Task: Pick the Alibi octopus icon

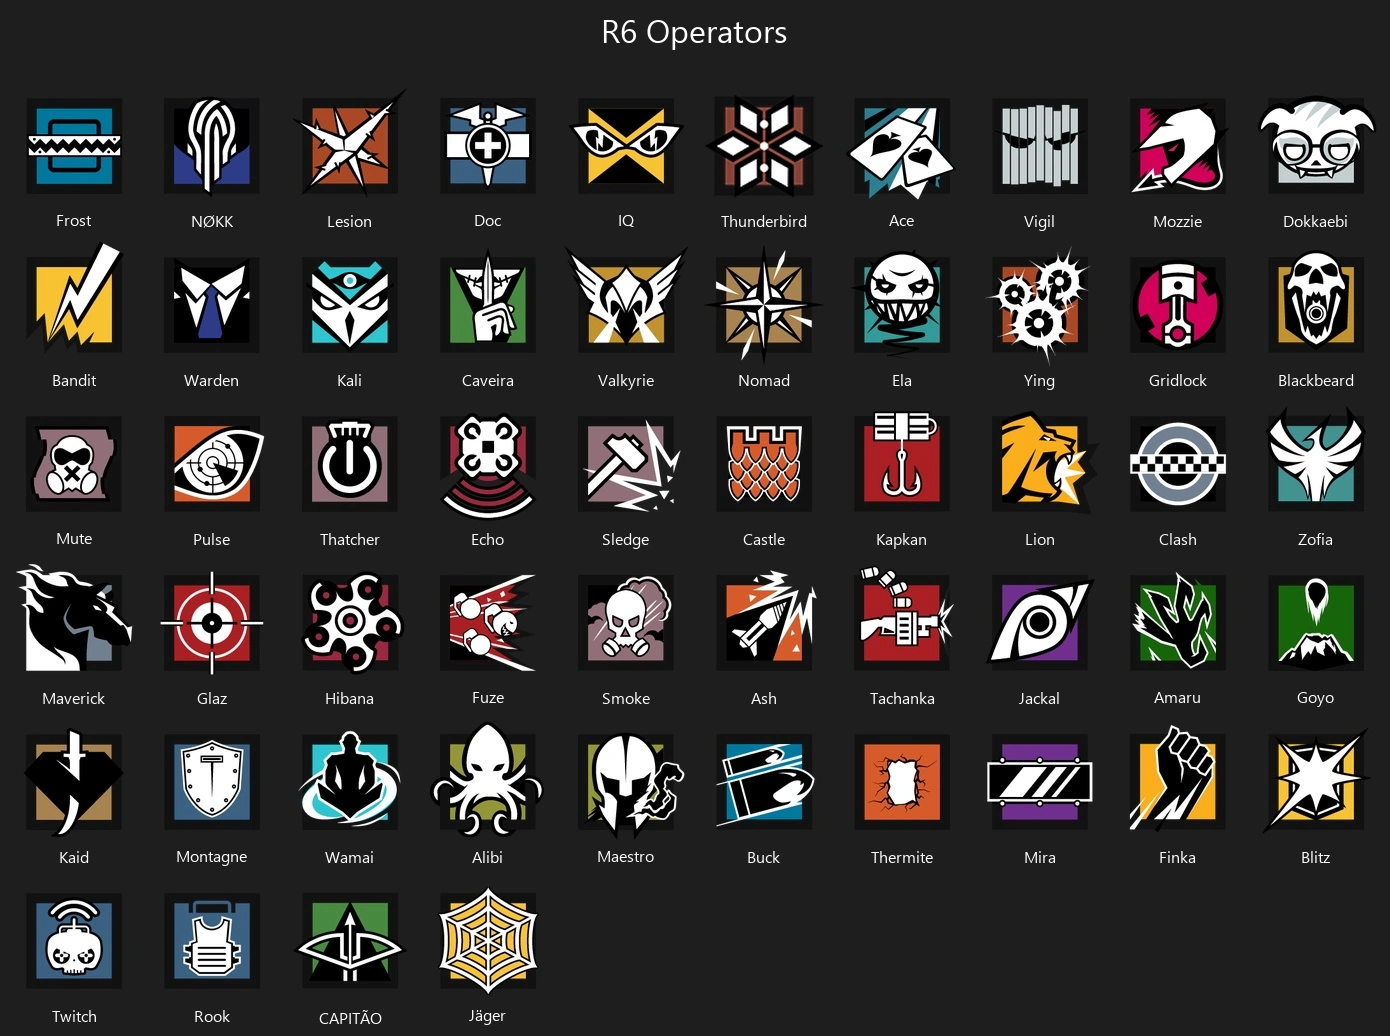Action: point(488,781)
